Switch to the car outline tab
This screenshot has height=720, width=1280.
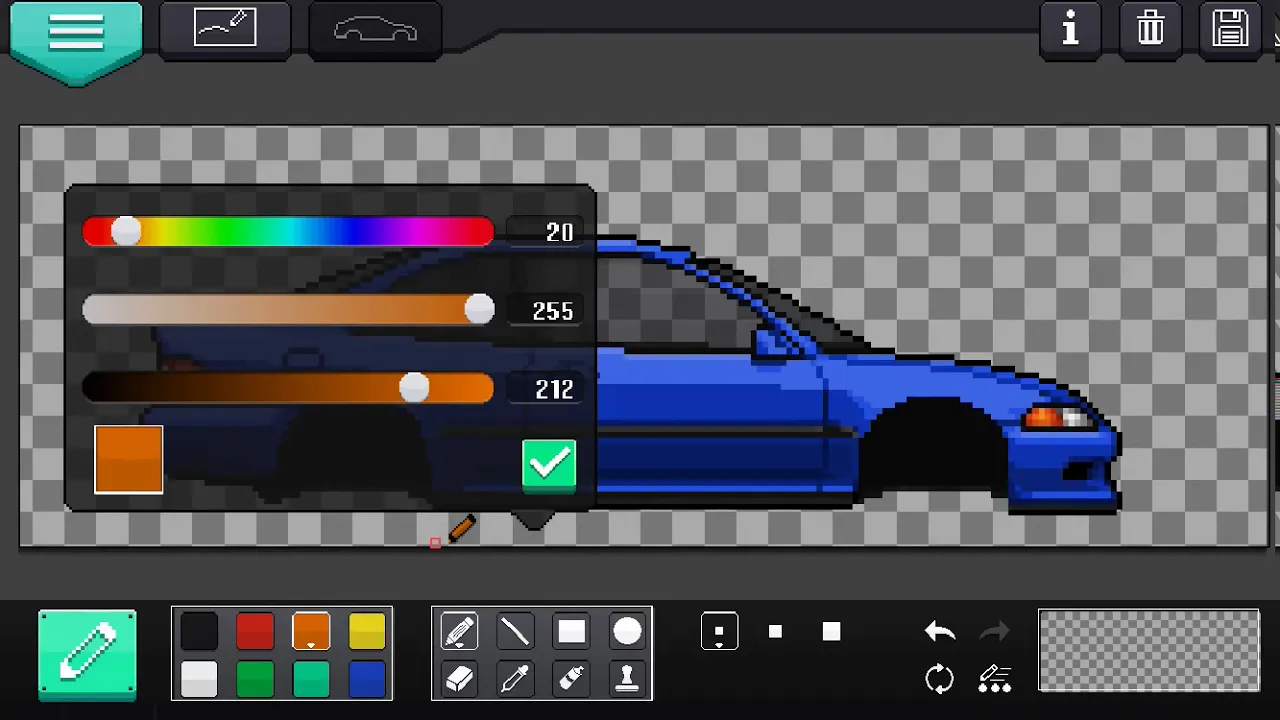pyautogui.click(x=375, y=28)
